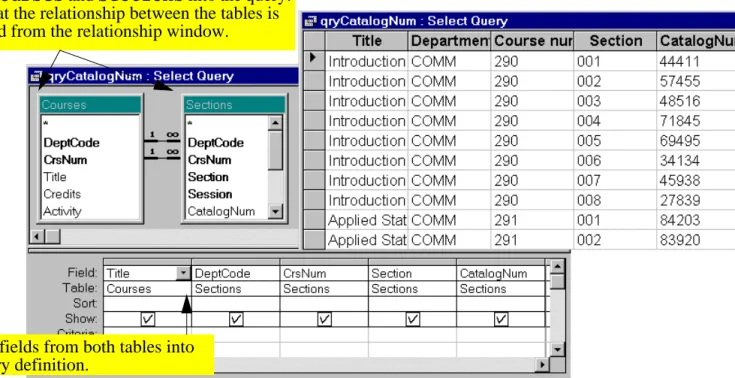Click the DeptCode join line between tables

(x=162, y=140)
